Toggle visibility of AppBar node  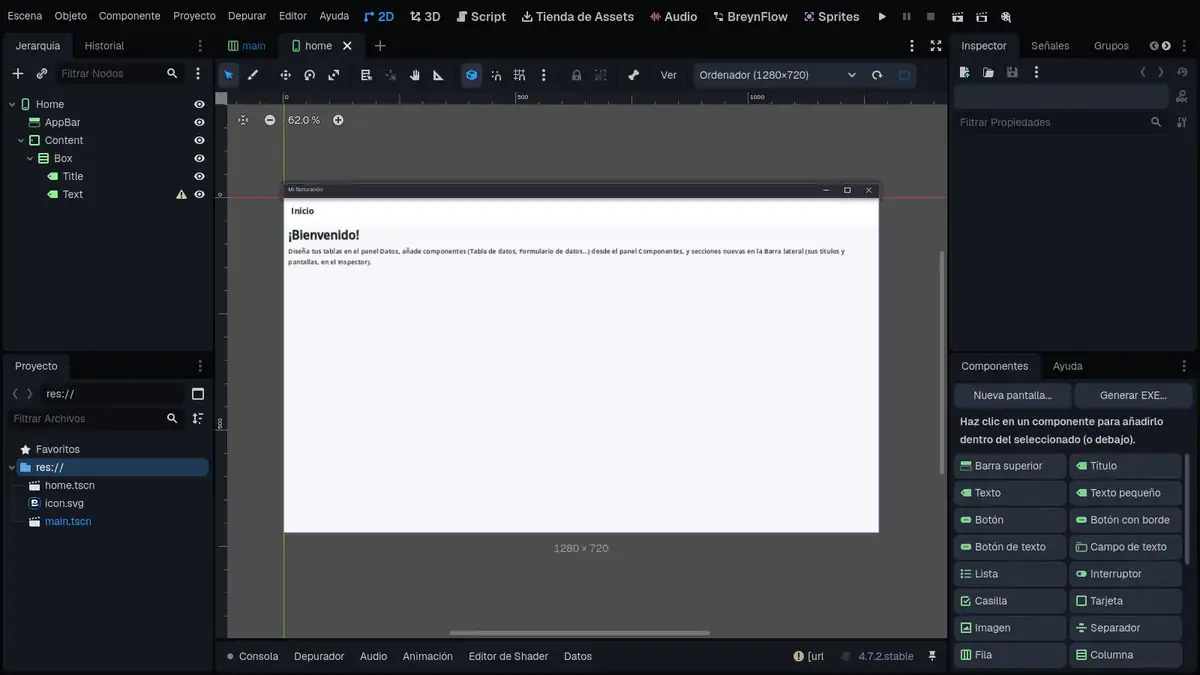click(x=199, y=122)
